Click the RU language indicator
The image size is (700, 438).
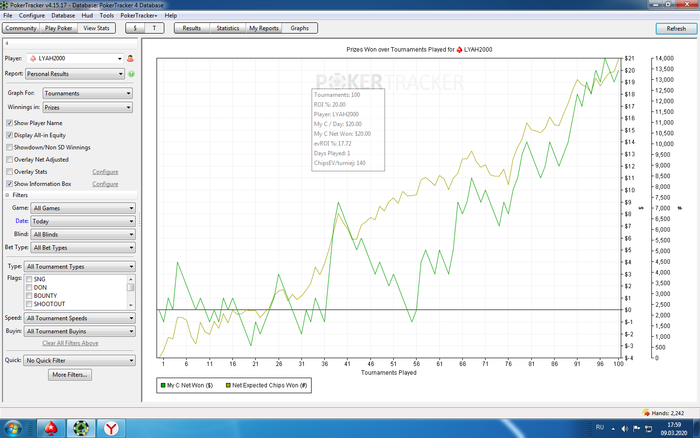[x=600, y=427]
